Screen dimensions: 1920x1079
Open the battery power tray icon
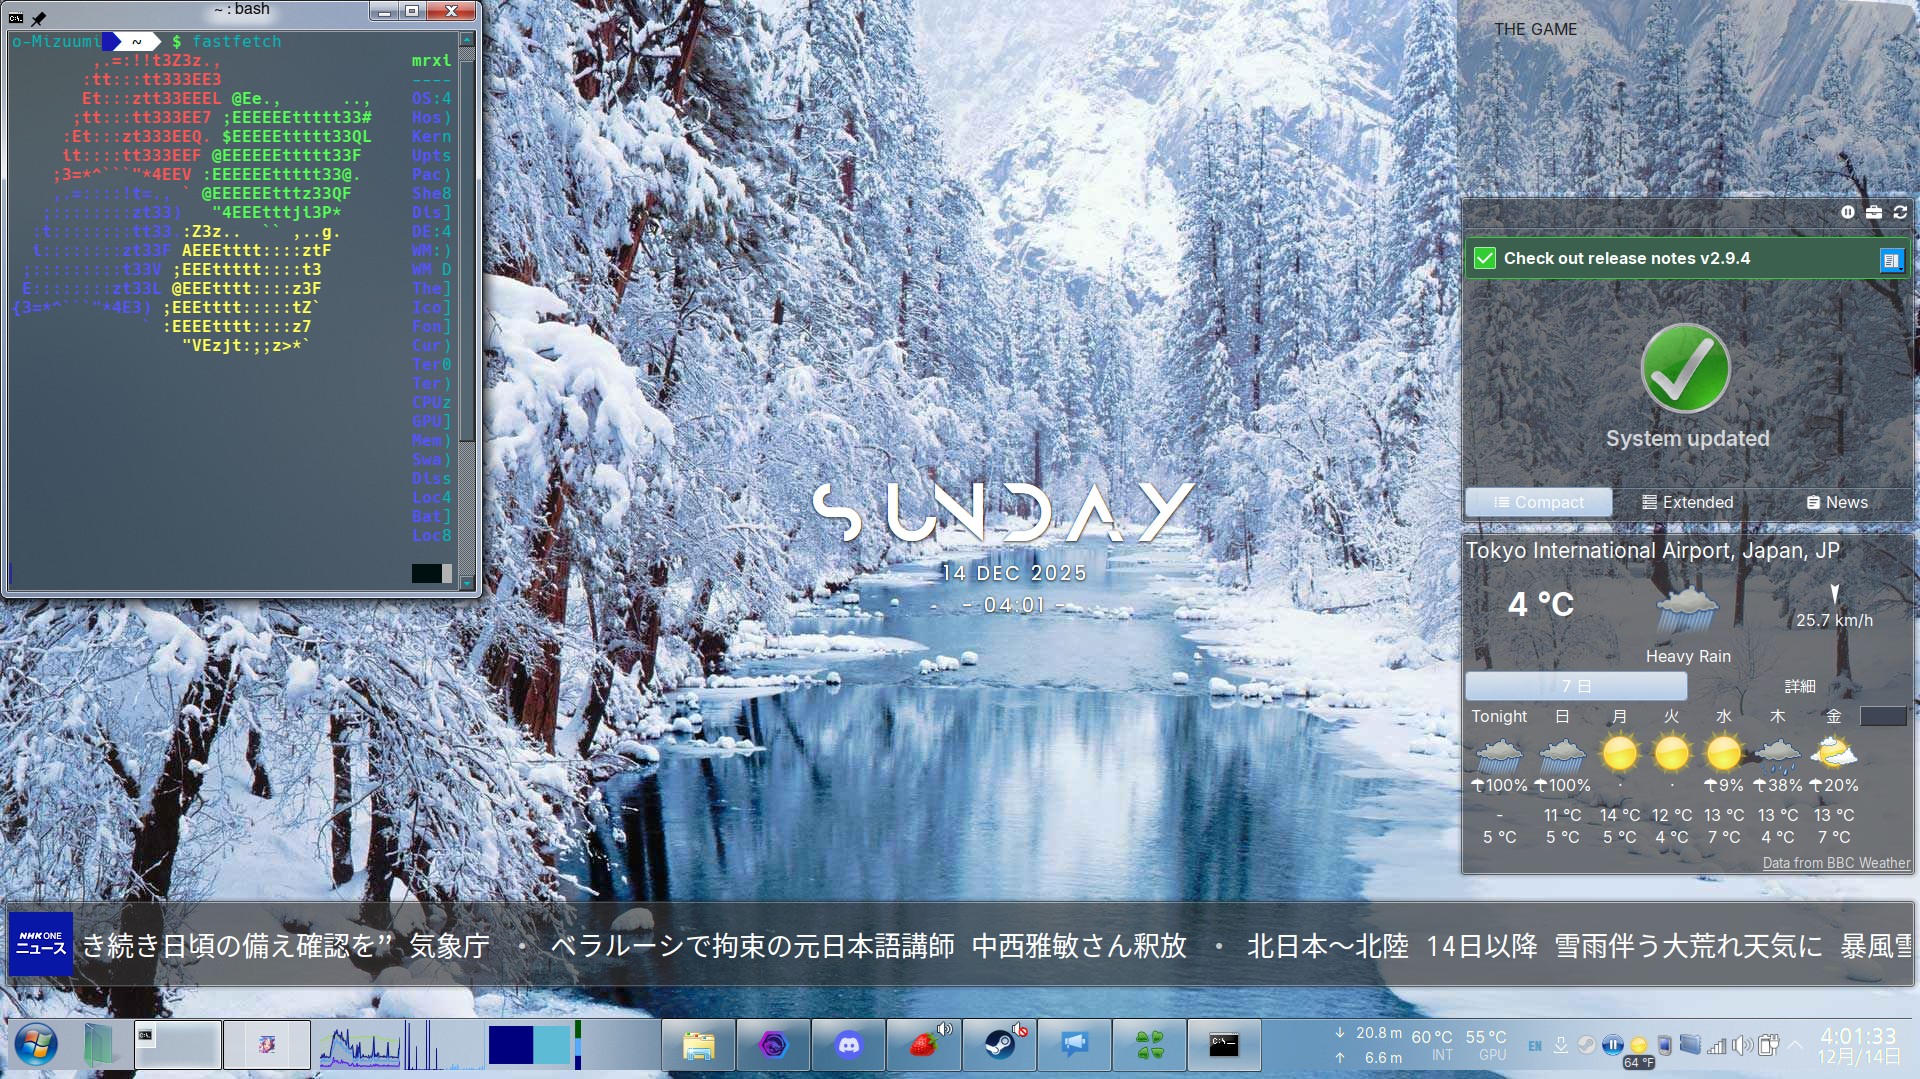(x=1768, y=1045)
